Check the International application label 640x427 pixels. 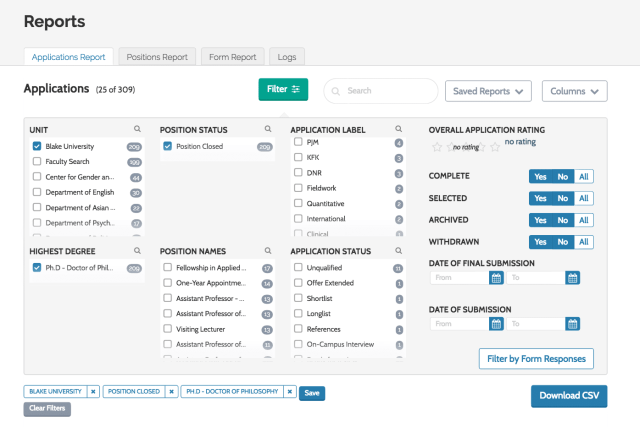coord(298,218)
